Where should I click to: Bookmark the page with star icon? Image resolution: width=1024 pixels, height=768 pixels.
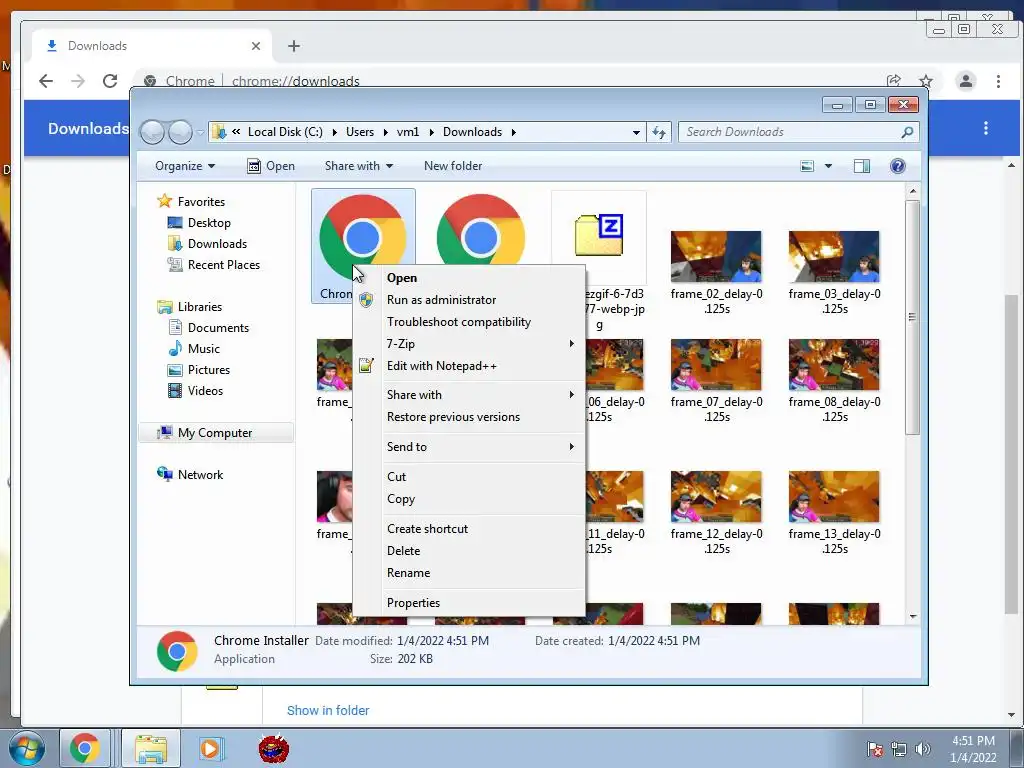tap(925, 81)
